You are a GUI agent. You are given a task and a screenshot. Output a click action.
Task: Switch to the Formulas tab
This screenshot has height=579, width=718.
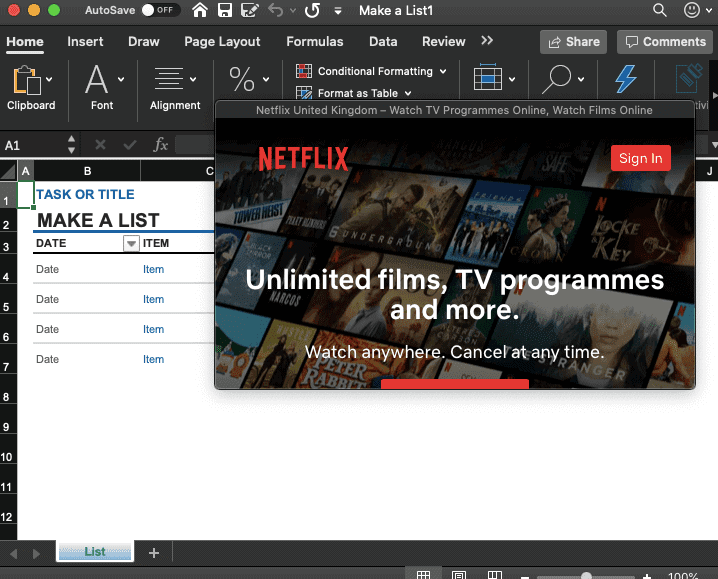(315, 42)
